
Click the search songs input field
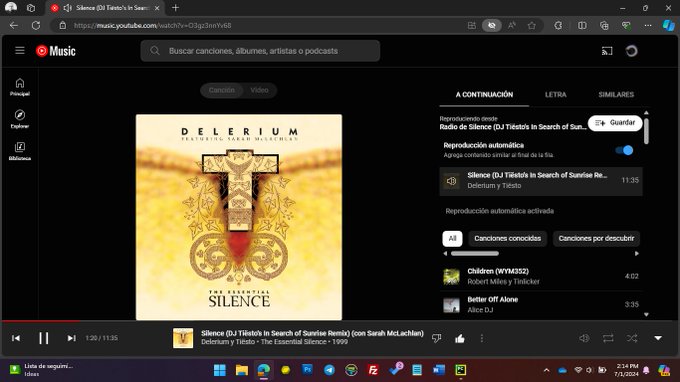pos(260,51)
